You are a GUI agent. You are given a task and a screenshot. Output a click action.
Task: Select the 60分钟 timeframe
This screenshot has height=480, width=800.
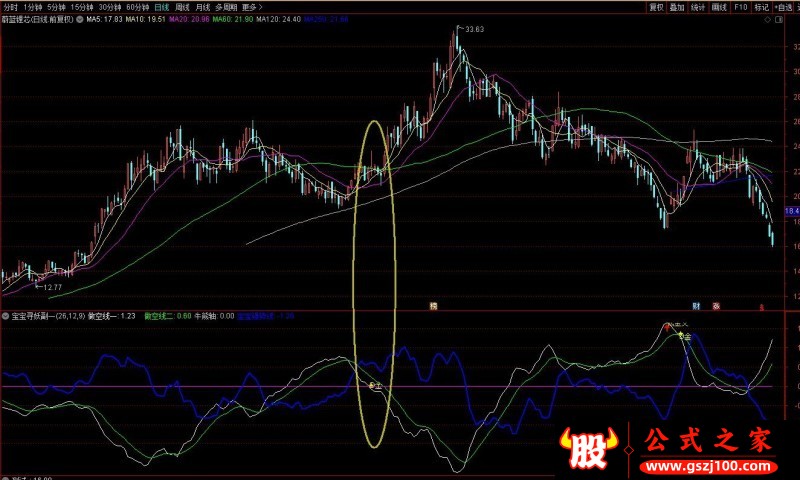coord(137,6)
